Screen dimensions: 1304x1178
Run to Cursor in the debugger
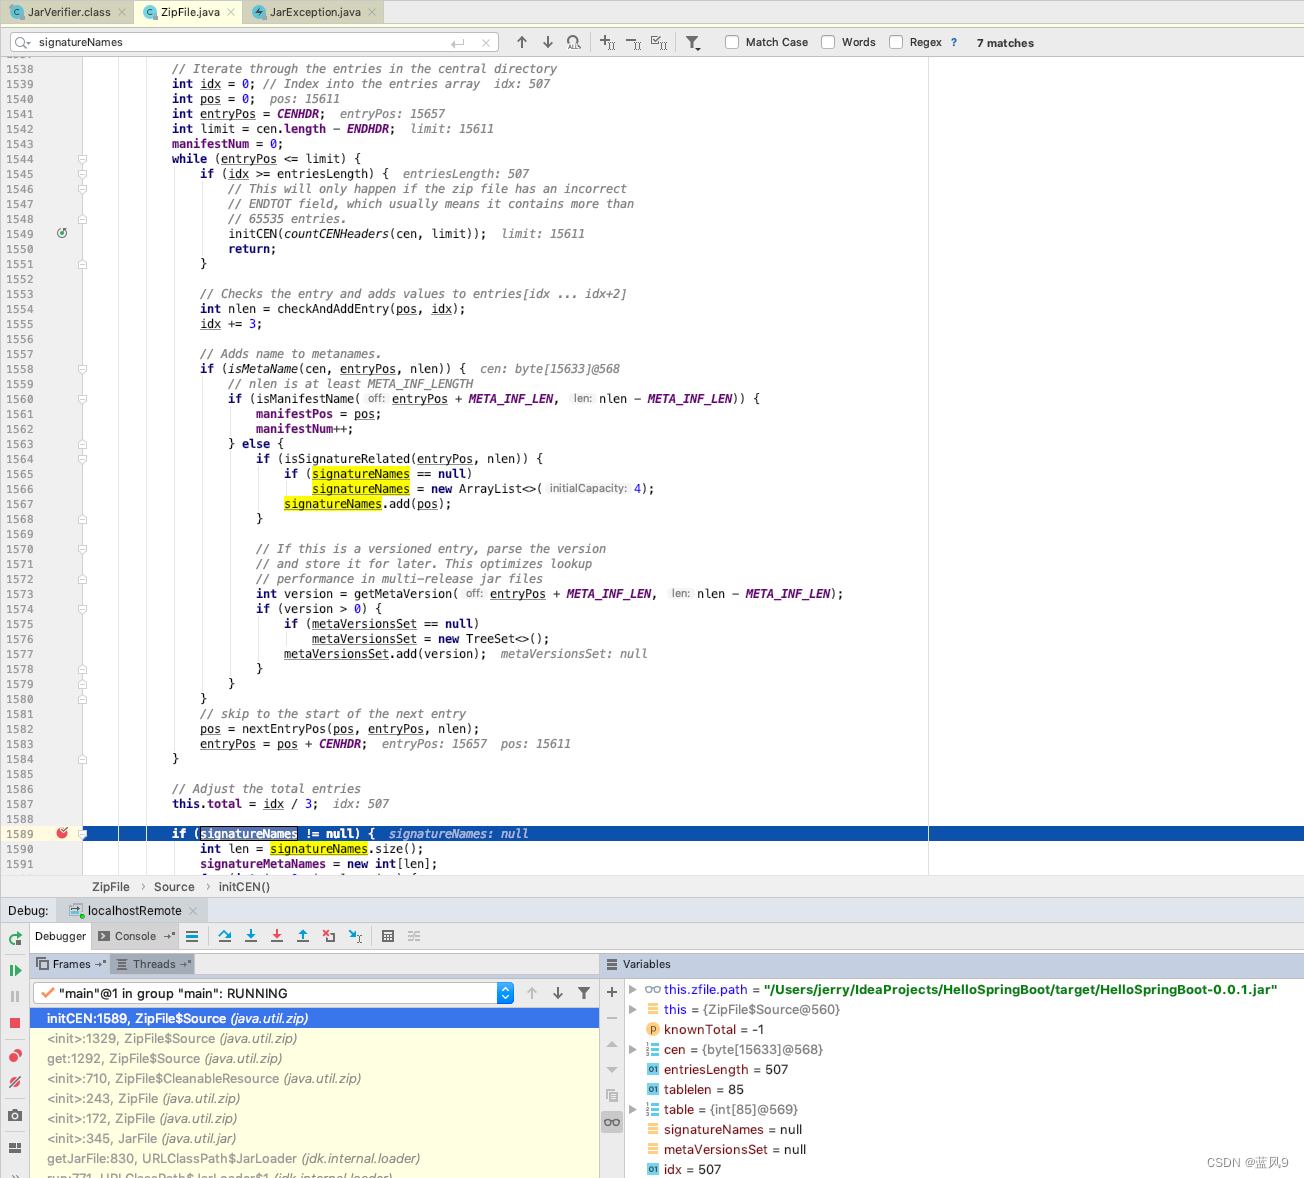[x=355, y=936]
